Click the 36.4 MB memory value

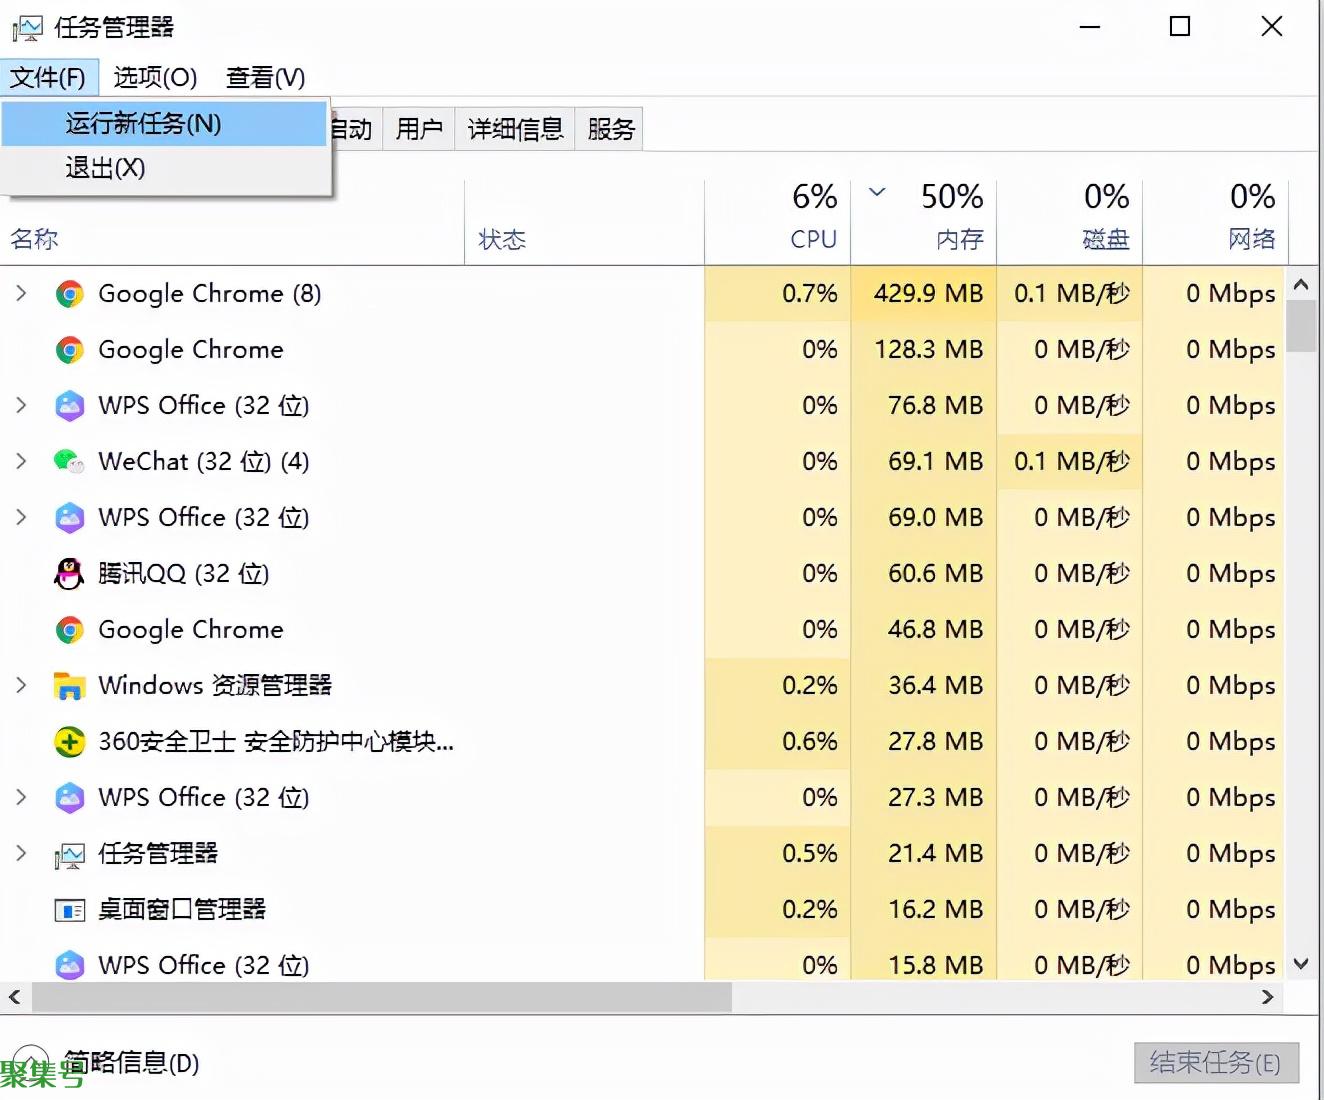click(x=936, y=686)
